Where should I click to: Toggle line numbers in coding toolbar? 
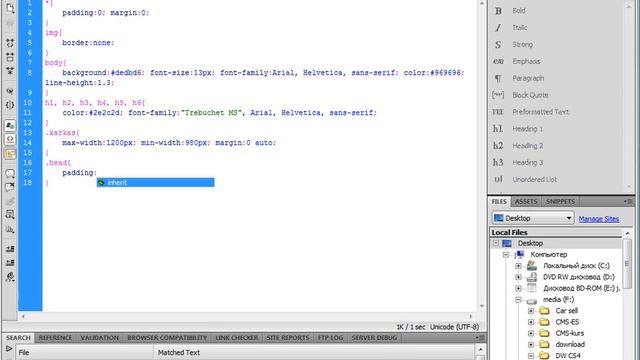click(10, 125)
